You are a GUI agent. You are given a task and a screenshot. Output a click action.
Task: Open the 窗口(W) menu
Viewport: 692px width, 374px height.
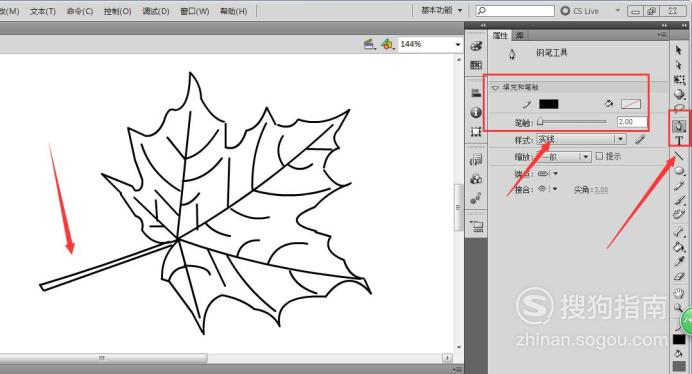tap(195, 11)
